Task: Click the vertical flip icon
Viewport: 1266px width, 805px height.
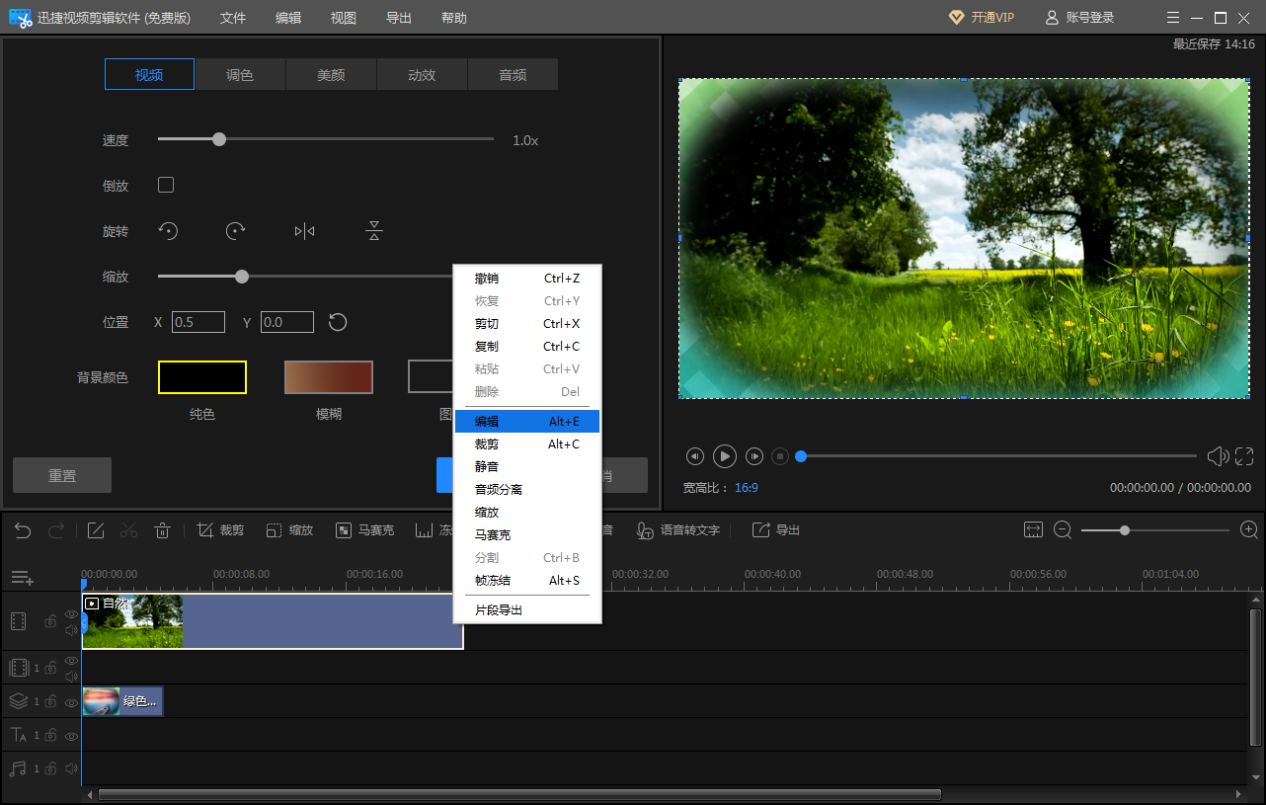Action: tap(374, 231)
